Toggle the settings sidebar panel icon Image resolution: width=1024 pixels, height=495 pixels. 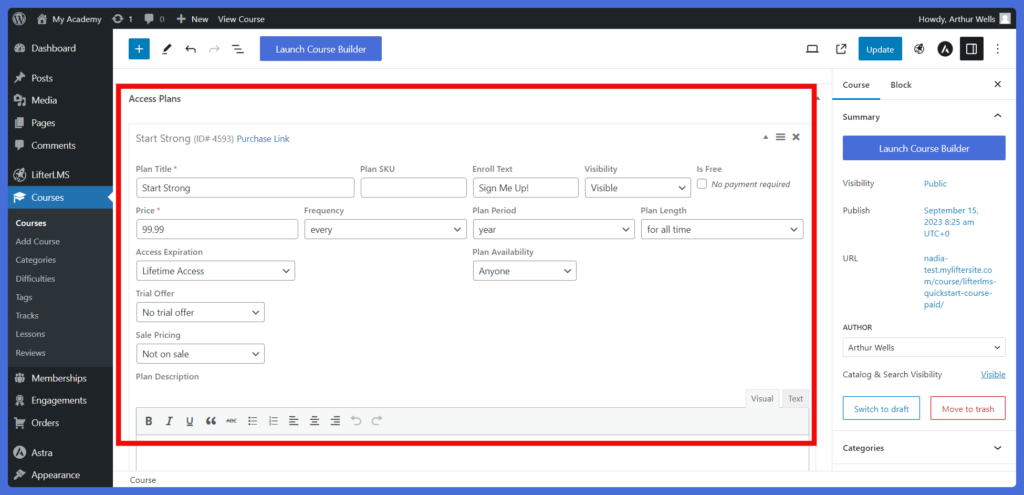971,49
